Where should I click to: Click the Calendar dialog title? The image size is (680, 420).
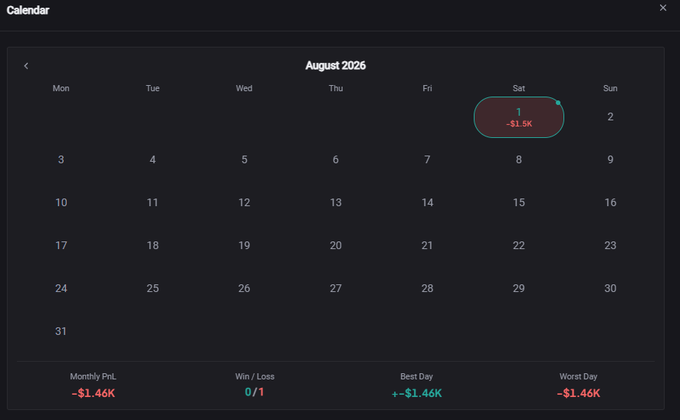[x=28, y=10]
